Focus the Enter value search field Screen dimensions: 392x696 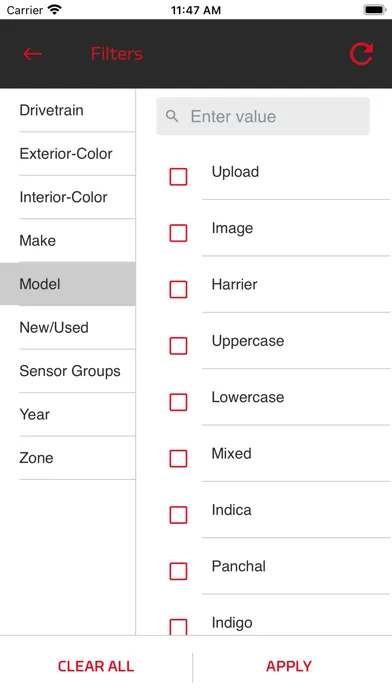click(x=263, y=116)
